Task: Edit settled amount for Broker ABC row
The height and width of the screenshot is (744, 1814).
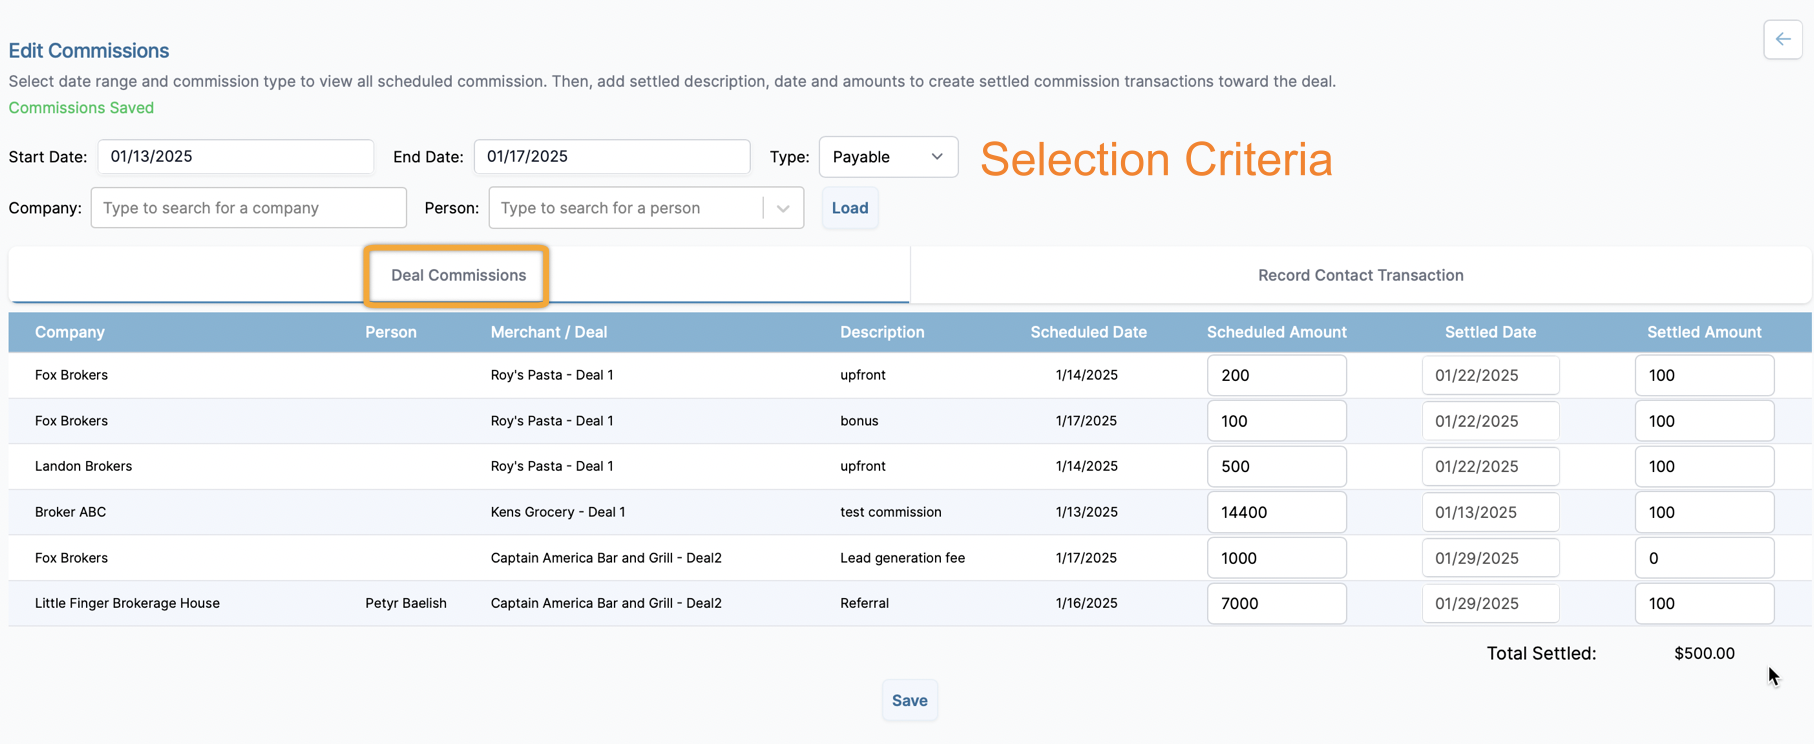Action: tap(1705, 512)
